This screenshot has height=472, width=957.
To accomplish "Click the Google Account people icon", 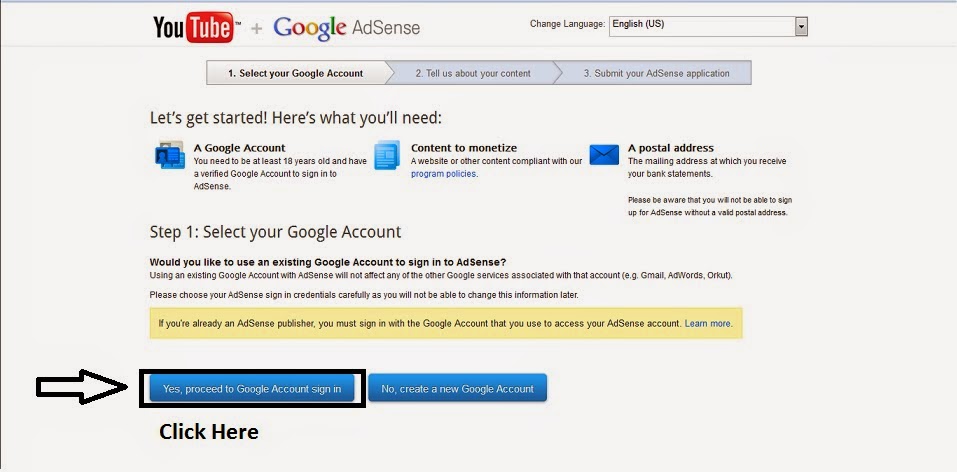I will [x=170, y=155].
